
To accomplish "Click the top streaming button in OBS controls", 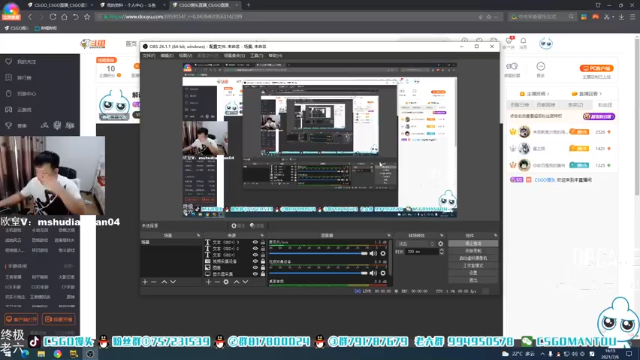I will tap(473, 243).
